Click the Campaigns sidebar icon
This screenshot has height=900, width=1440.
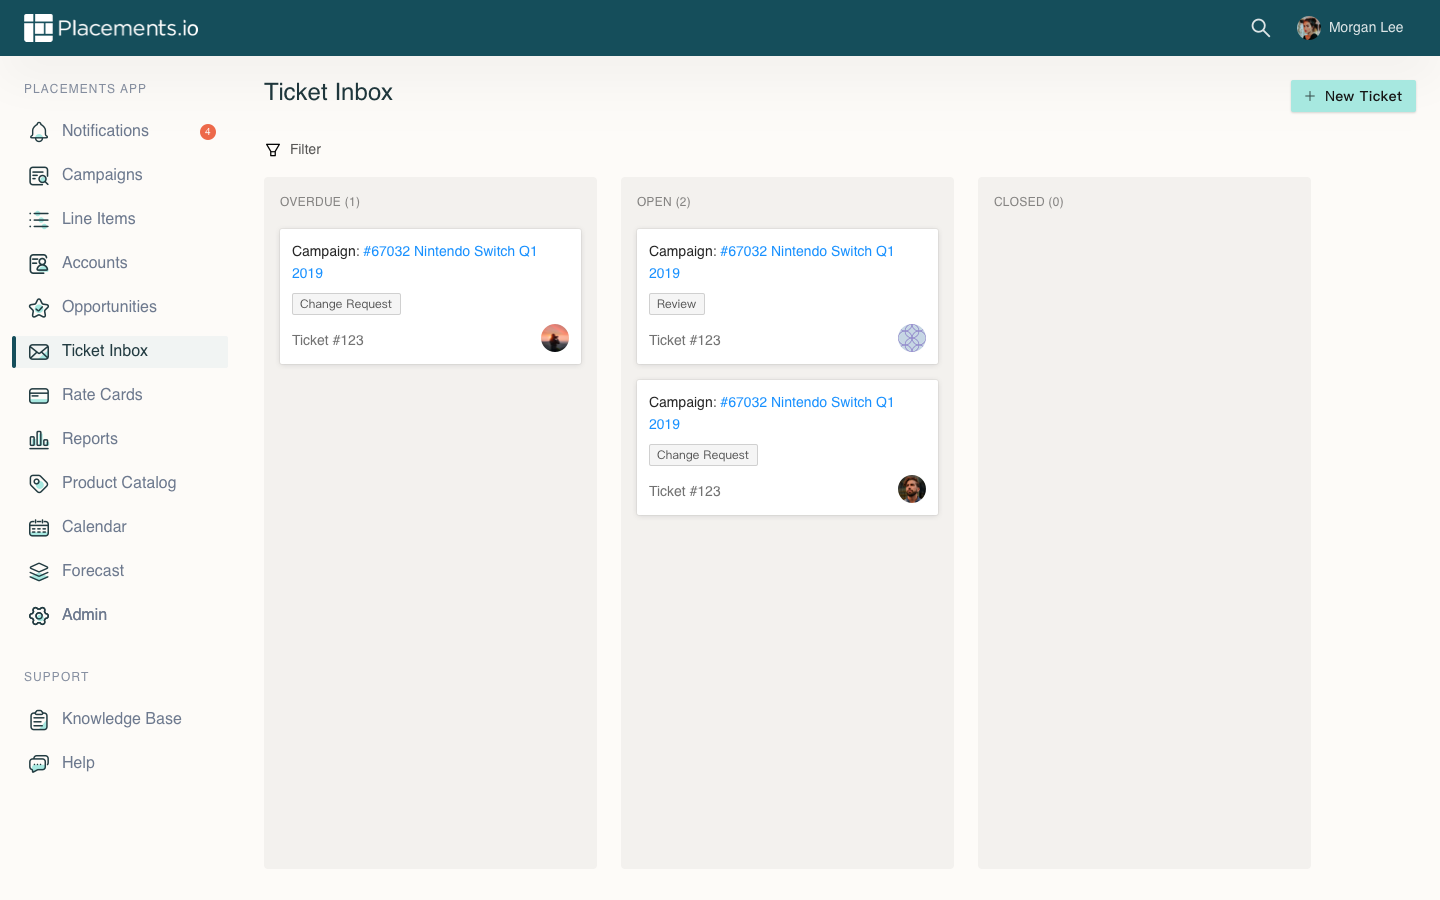[39, 176]
